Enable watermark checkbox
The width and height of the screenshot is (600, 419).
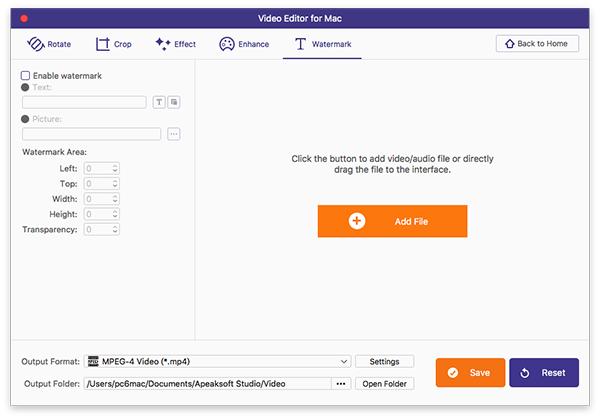[25, 75]
